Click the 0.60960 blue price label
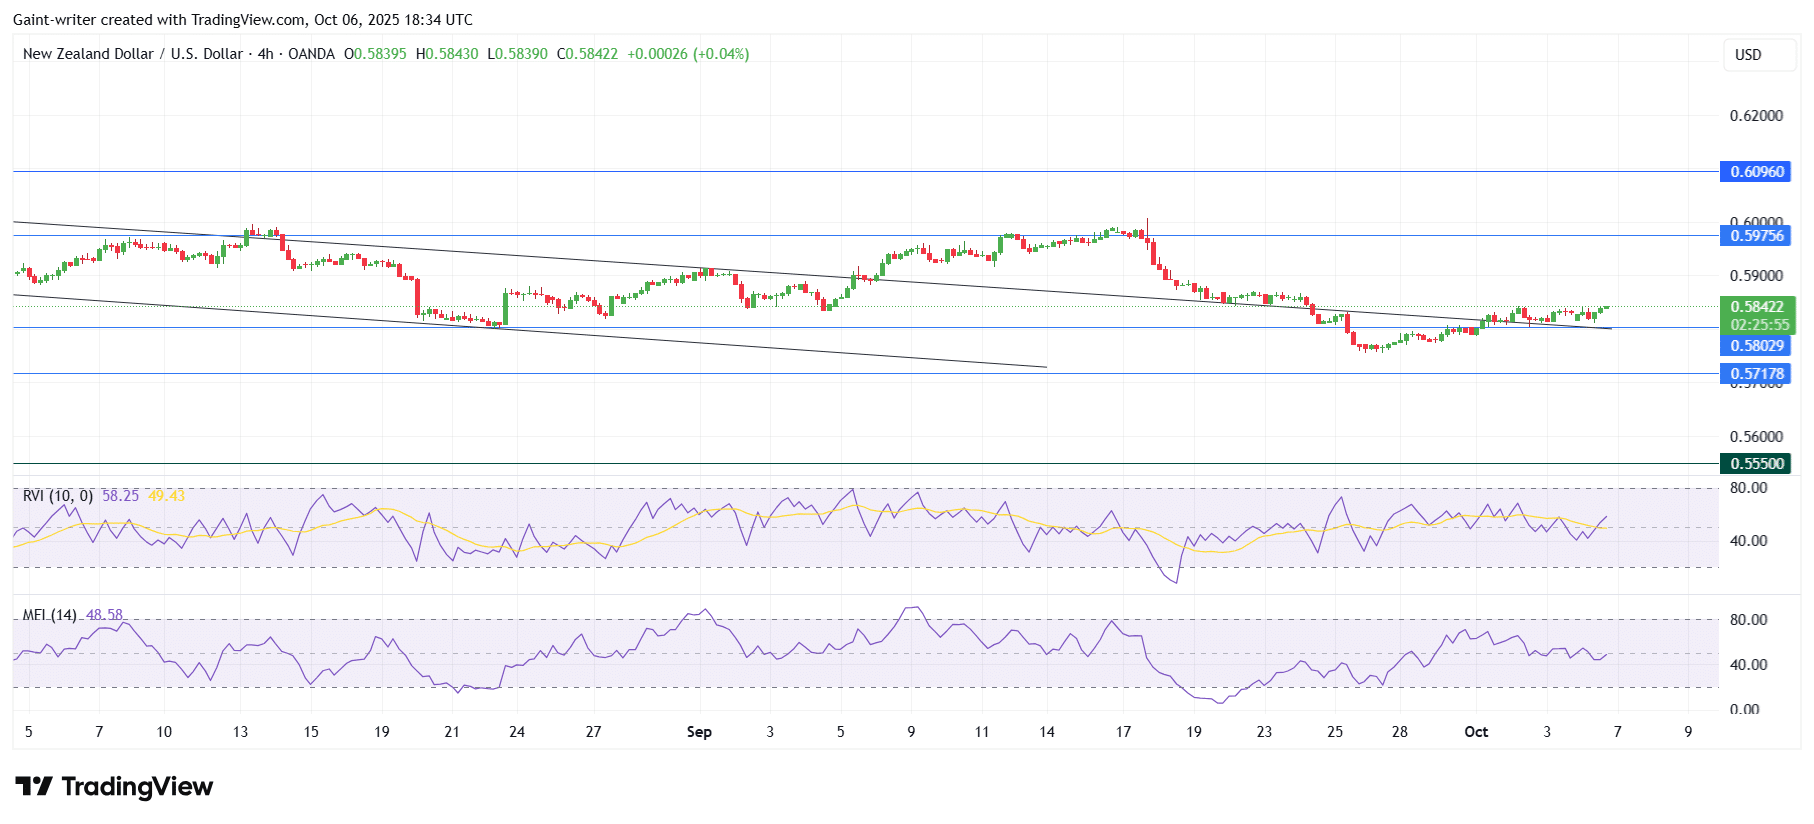The width and height of the screenshot is (1814, 824). click(x=1756, y=172)
